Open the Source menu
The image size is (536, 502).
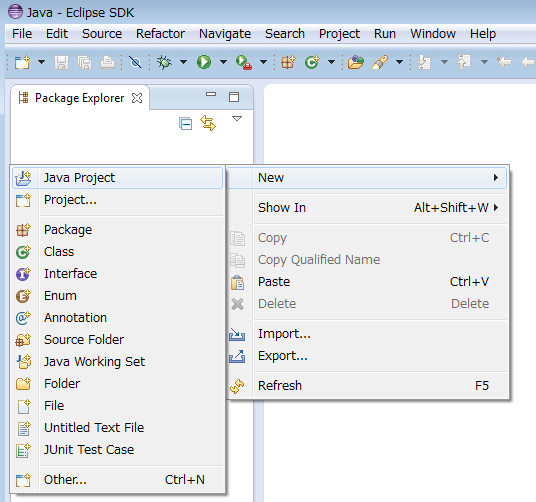(102, 34)
